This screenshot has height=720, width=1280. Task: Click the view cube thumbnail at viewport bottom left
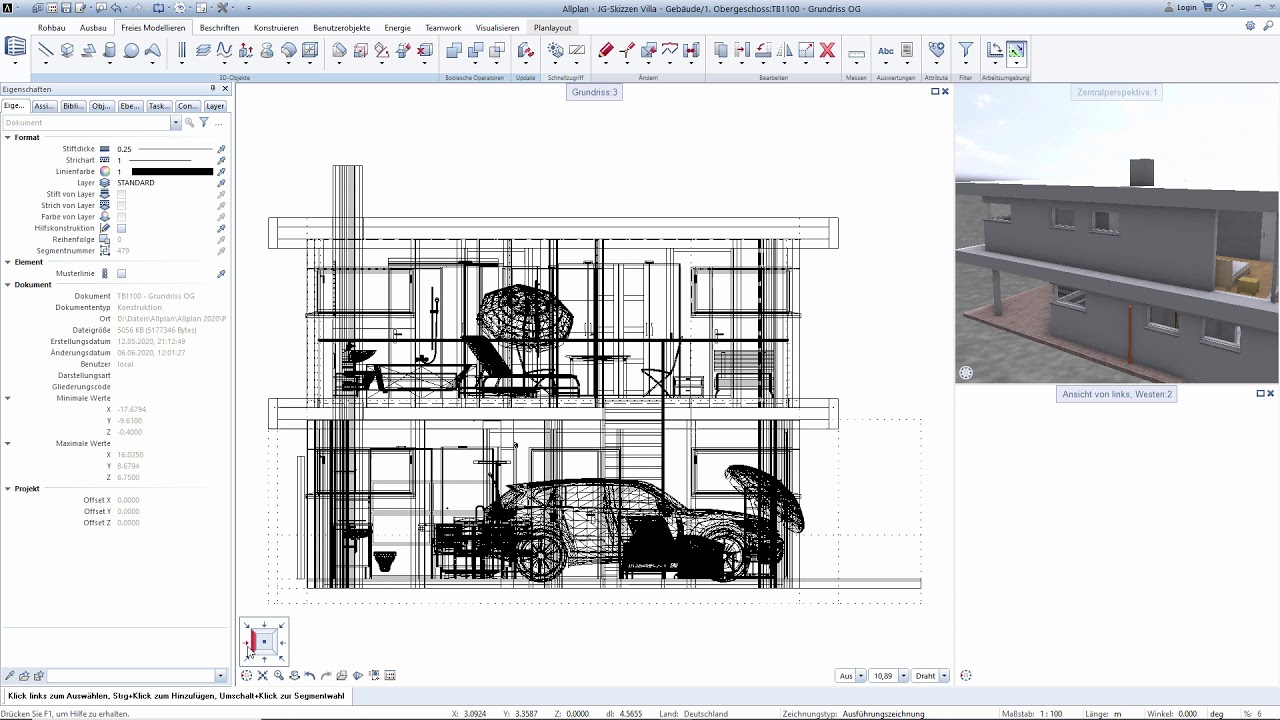click(x=264, y=641)
